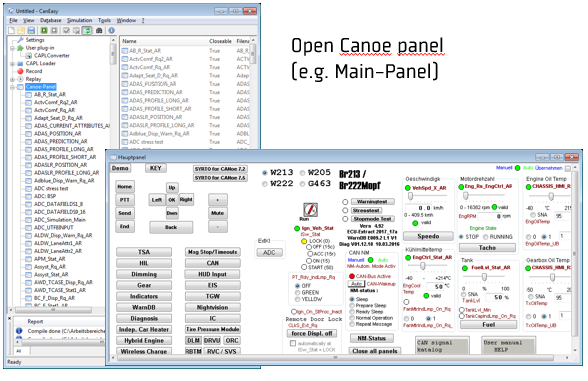Collapse the Canoe-Panel tree node
The image size is (588, 381).
(12, 87)
